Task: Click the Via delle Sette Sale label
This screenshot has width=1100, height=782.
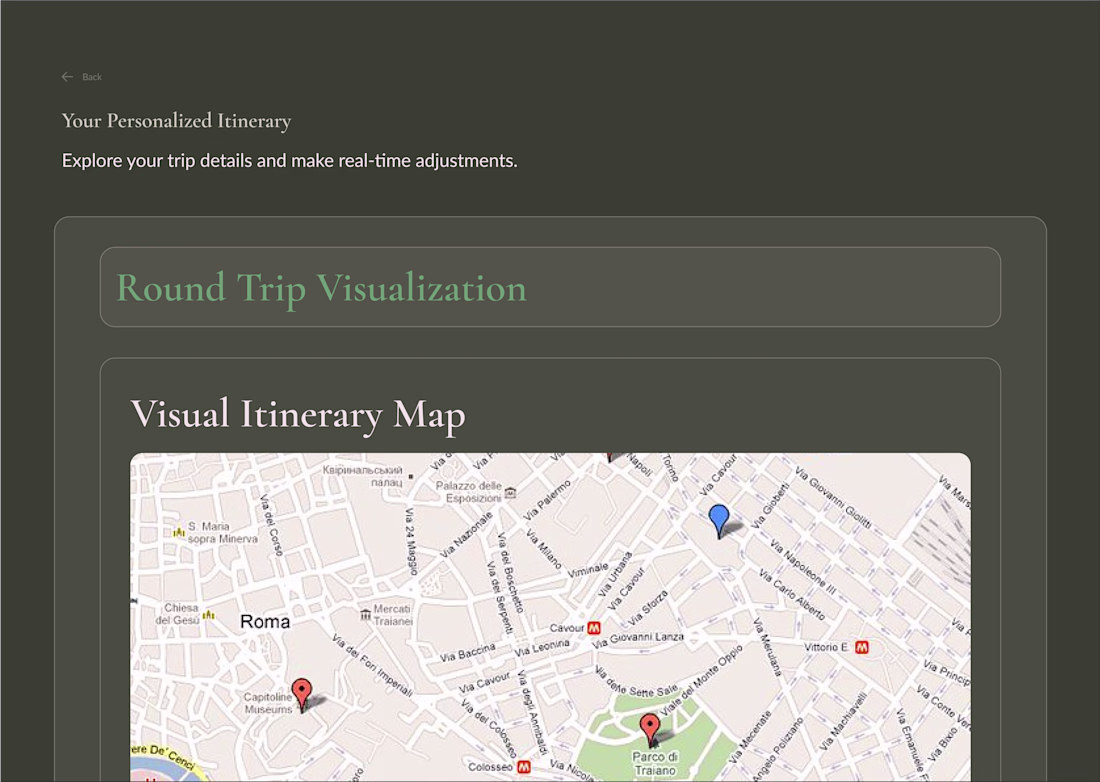Action: (637, 680)
